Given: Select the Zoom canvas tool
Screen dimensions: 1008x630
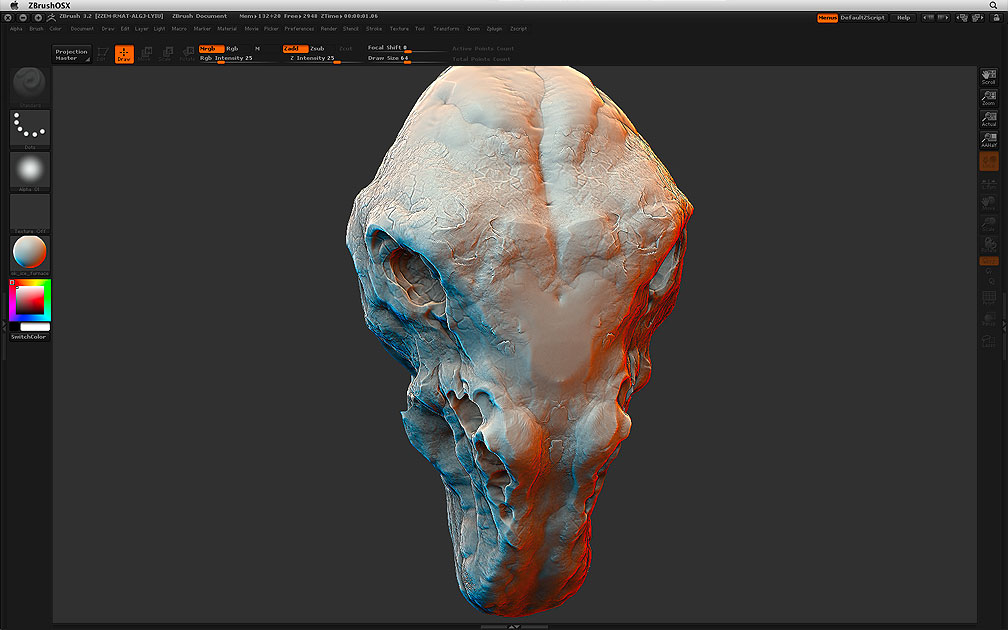Looking at the screenshot, I should pos(989,98).
